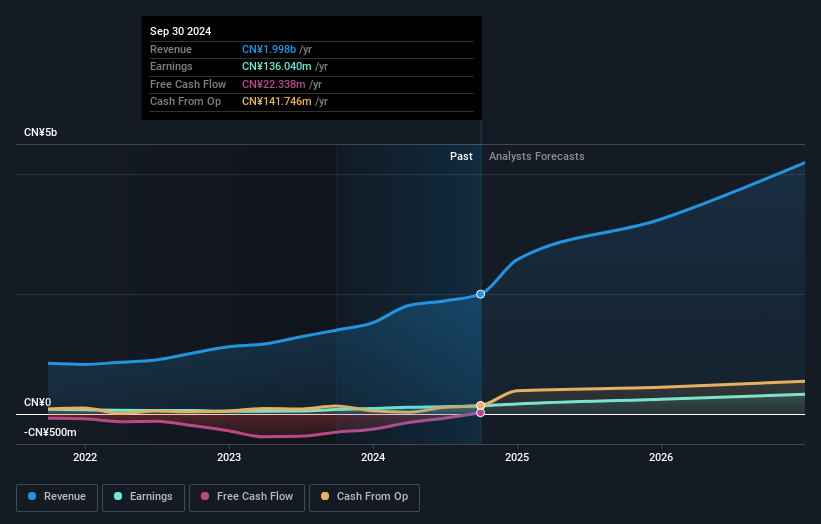821x524 pixels.
Task: Toggle the Cash From Op legend series
Action: pyautogui.click(x=364, y=497)
